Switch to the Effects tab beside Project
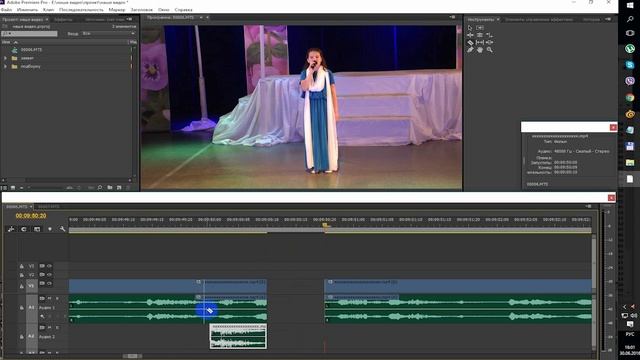The width and height of the screenshot is (640, 360). tap(63, 19)
